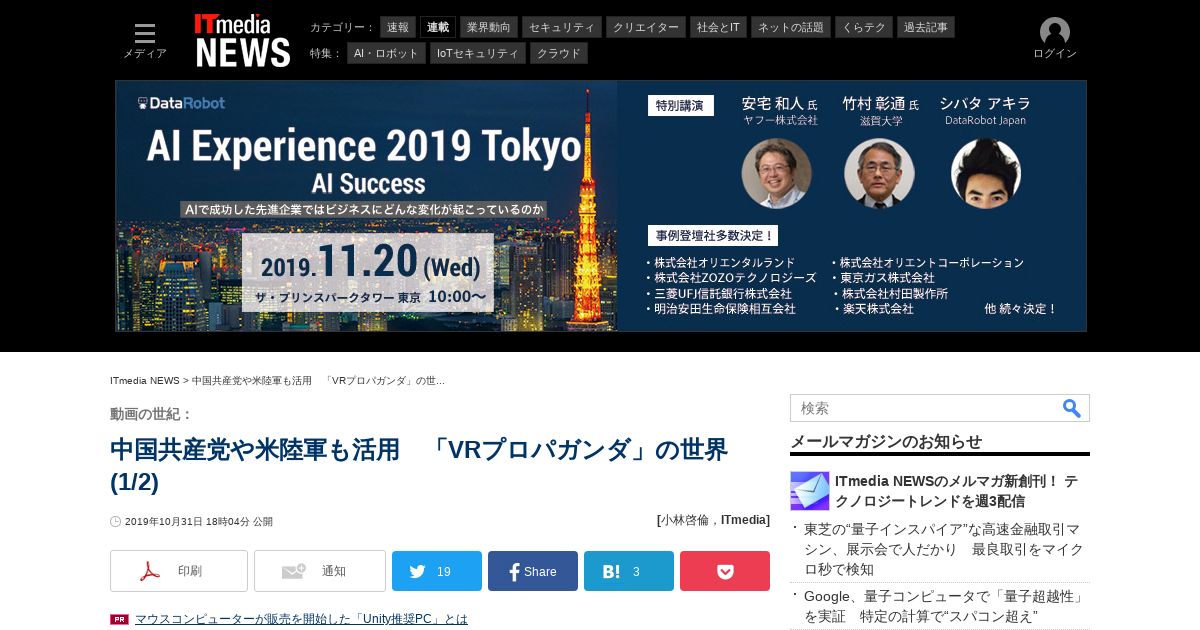Viewport: 1200px width, 630px height.
Task: Open the ネットの話題 category
Action: (791, 27)
